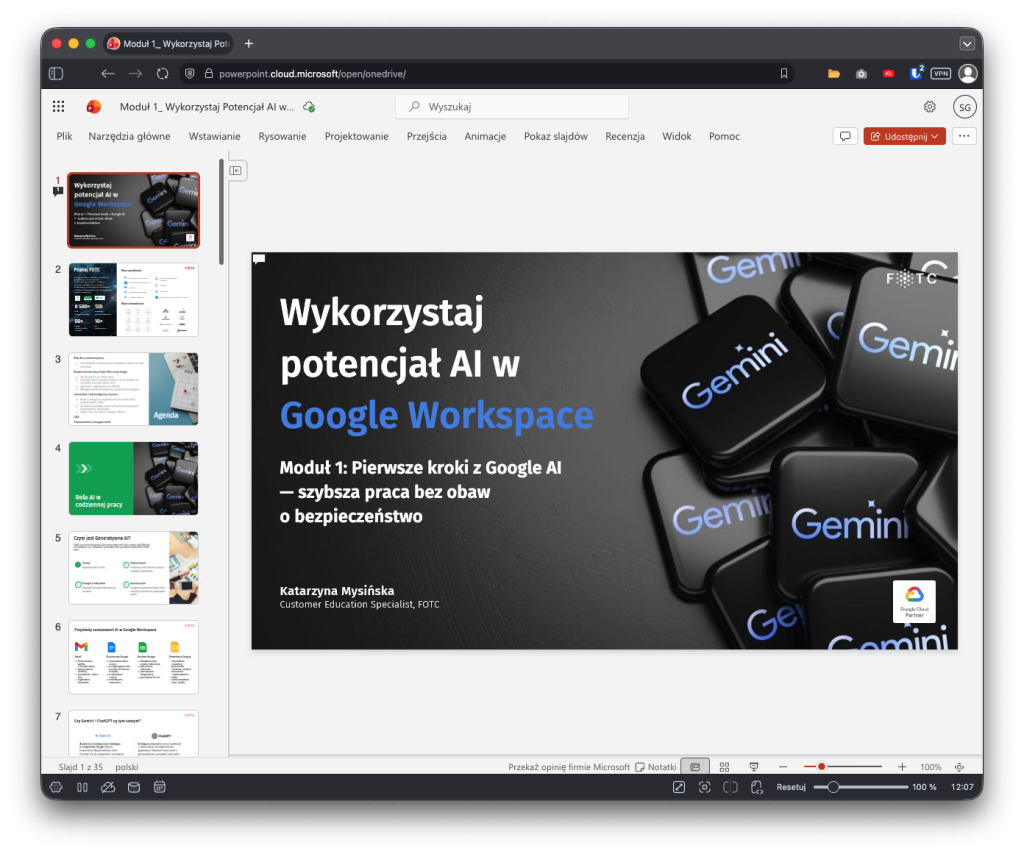Viewport: 1024px width, 854px height.
Task: Open the browser profile icon
Action: point(968,74)
